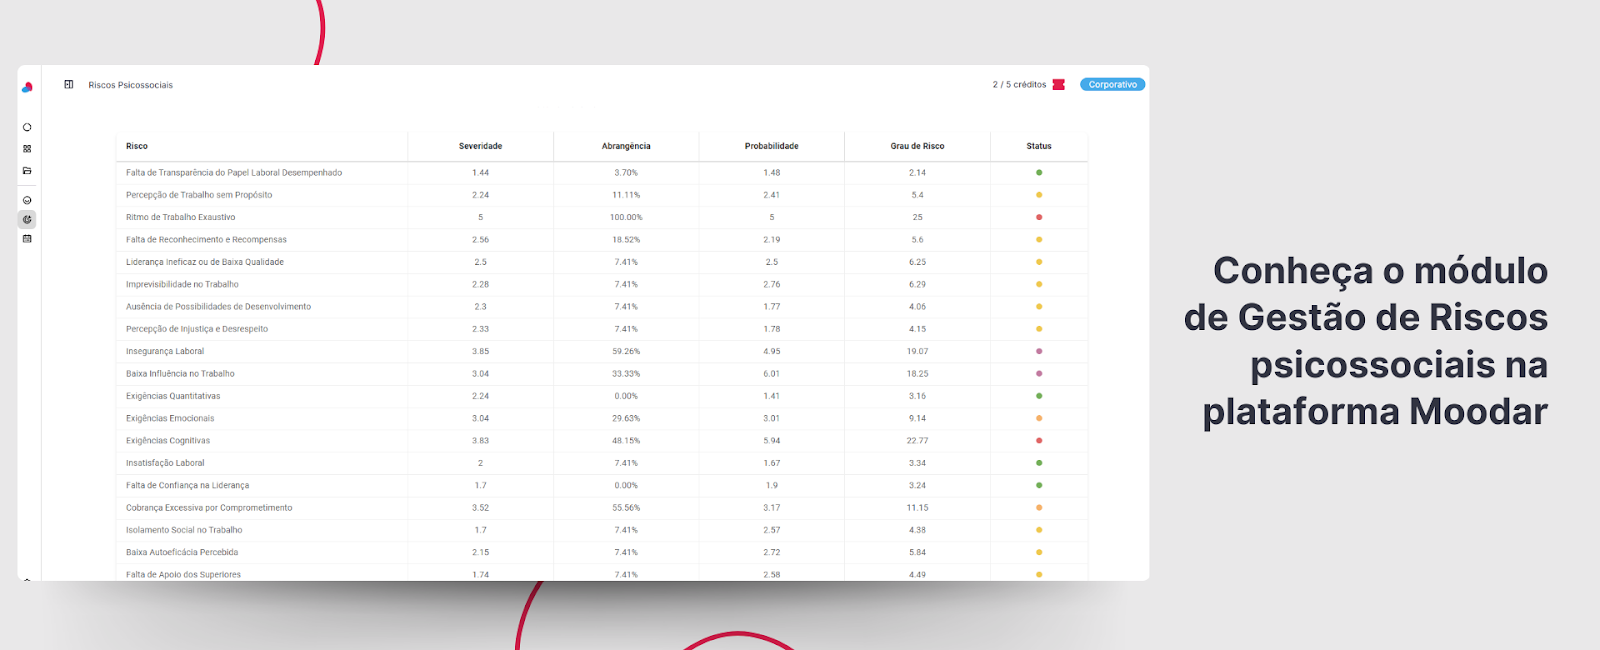The image size is (1600, 650).
Task: Click the Grau de Risco value 11.15
Action: (917, 508)
